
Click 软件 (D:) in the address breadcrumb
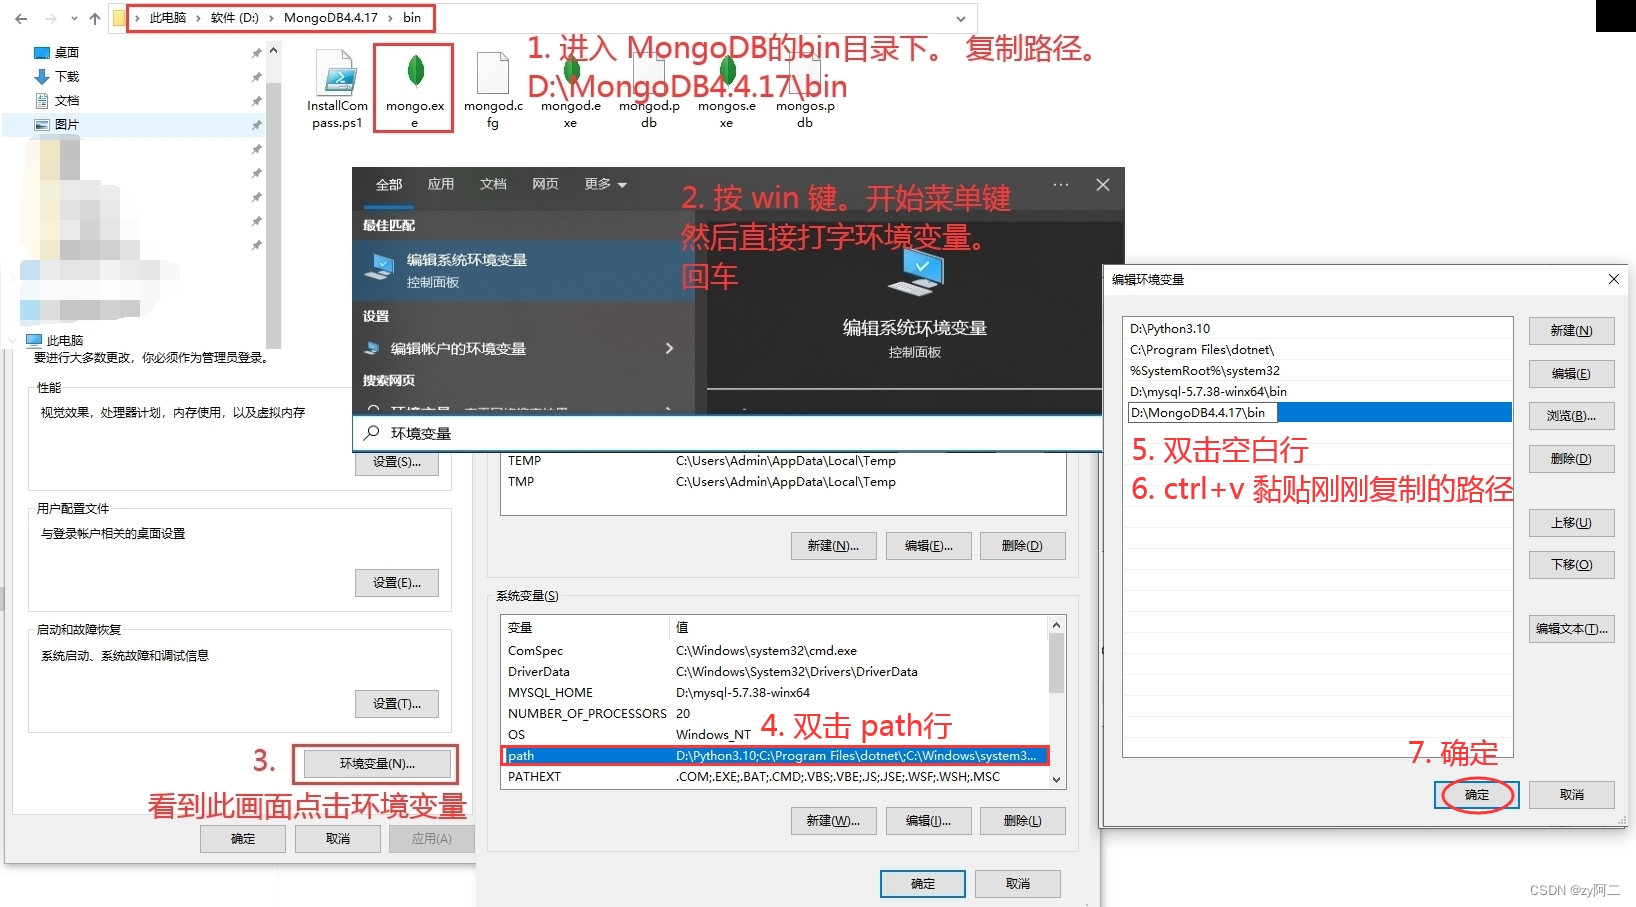click(x=235, y=18)
